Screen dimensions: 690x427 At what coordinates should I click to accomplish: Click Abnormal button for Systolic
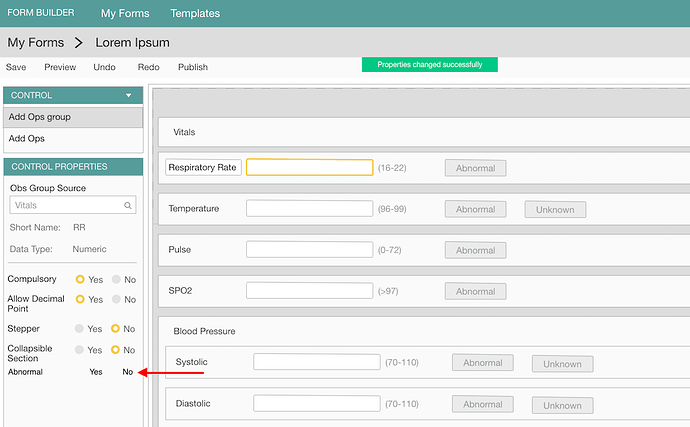(x=483, y=363)
